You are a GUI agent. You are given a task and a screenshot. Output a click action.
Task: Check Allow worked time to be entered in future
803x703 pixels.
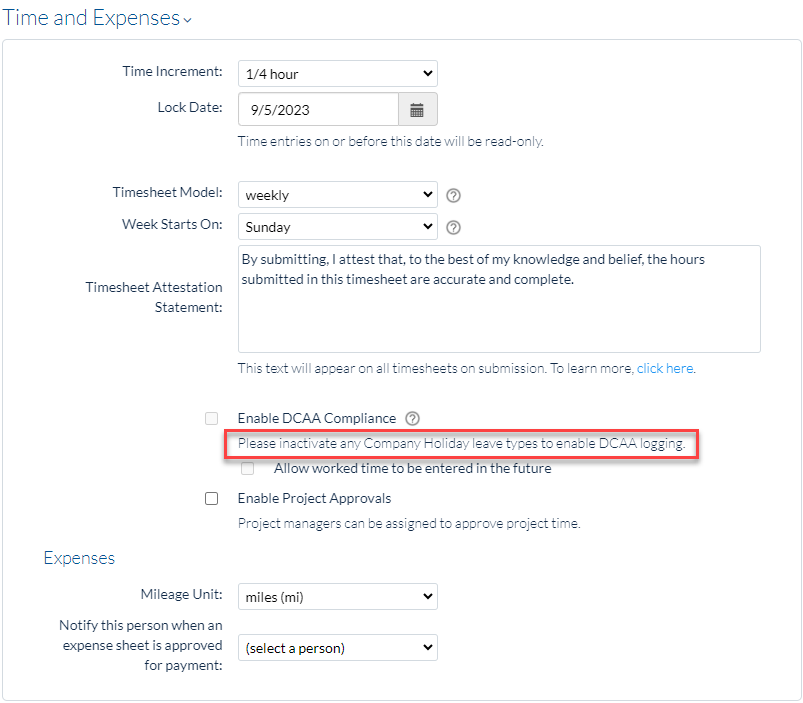(x=247, y=467)
